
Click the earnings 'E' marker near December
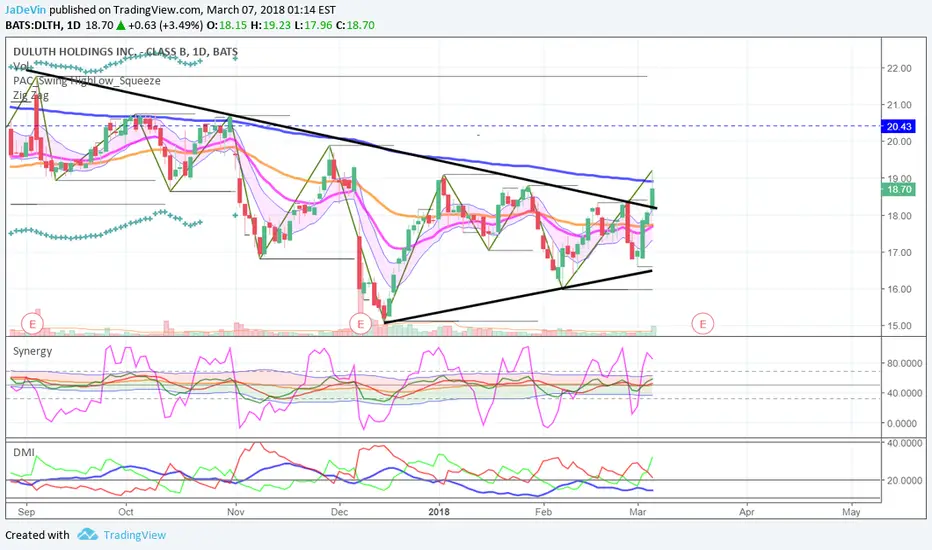[x=360, y=324]
